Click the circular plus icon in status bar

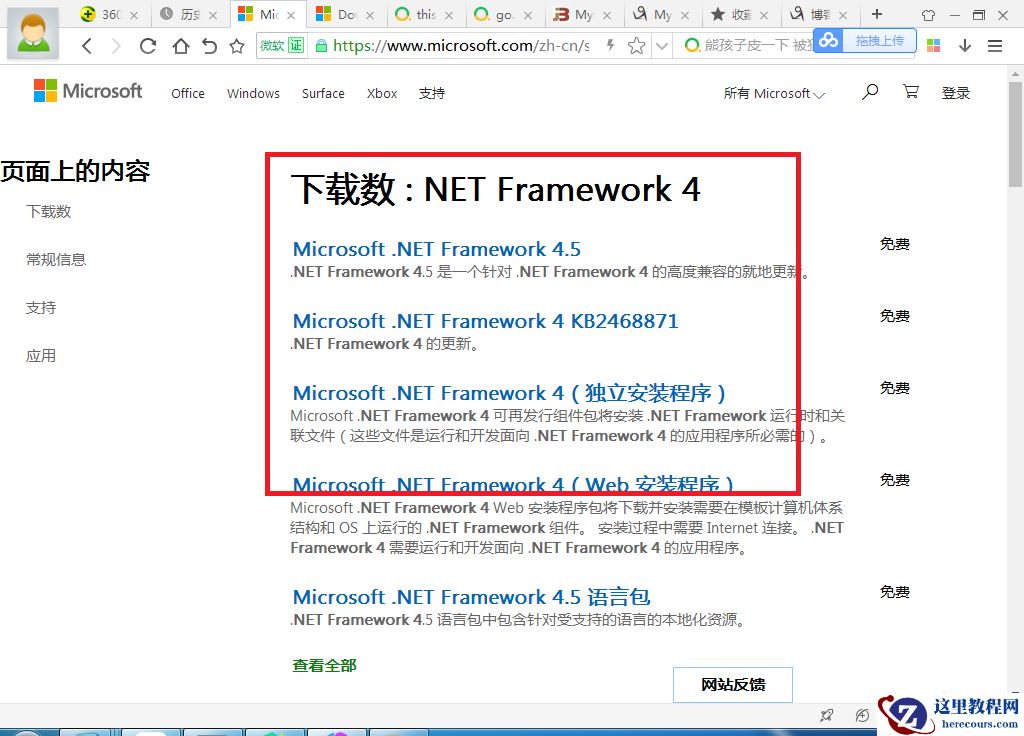pyautogui.click(x=862, y=716)
